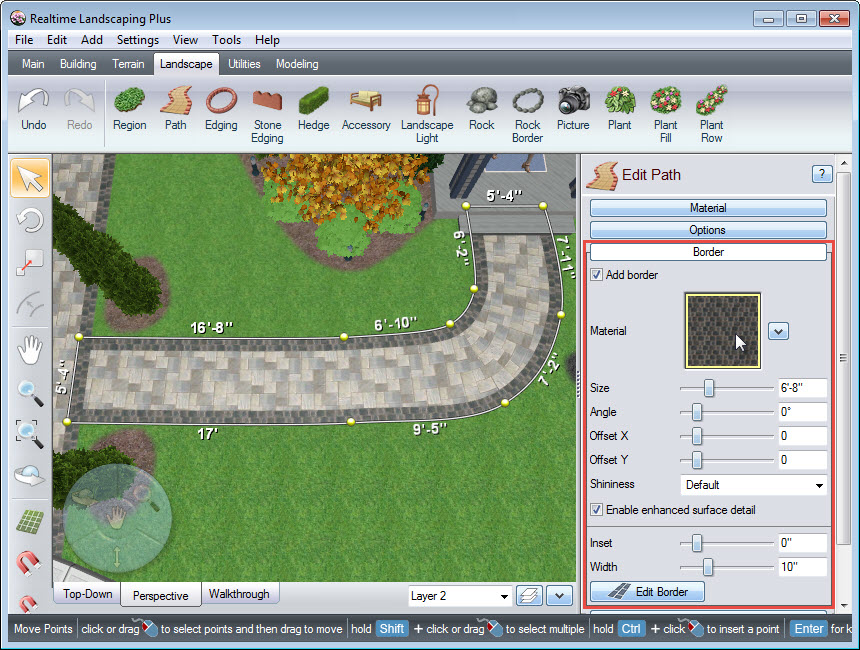Screen dimensions: 860x650
Task: Open the File menu
Action: [24, 40]
